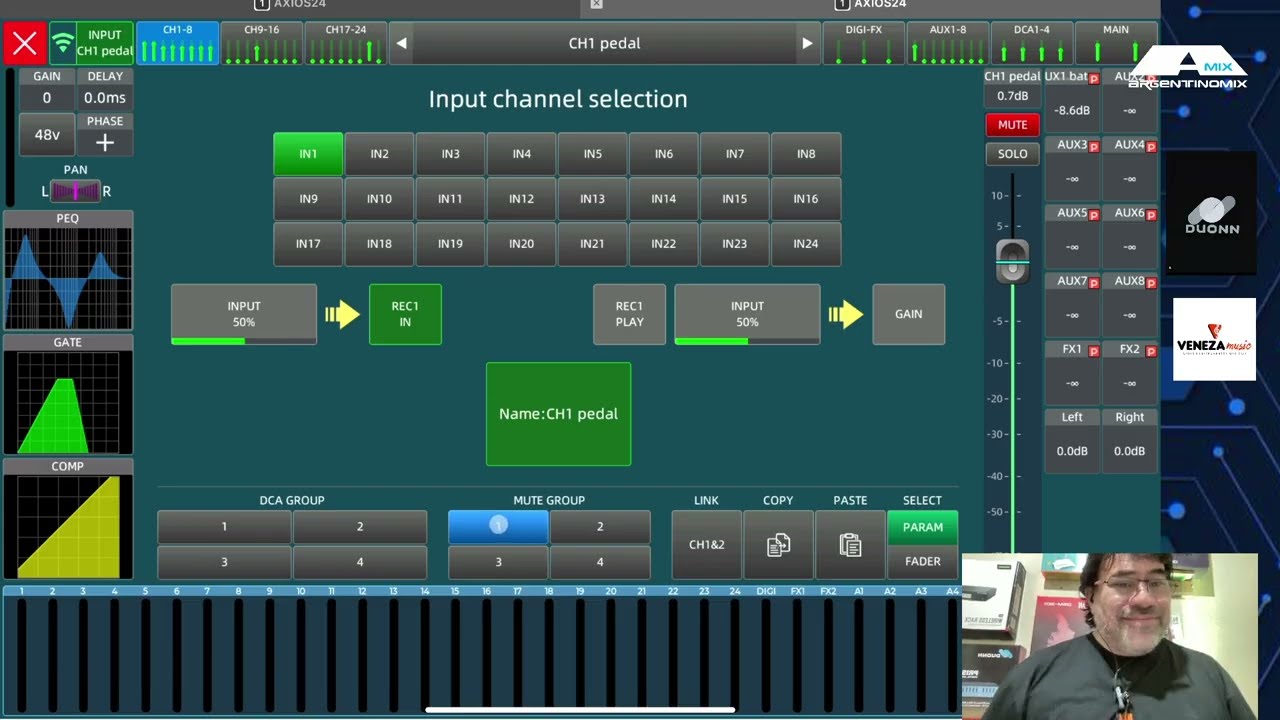The height and width of the screenshot is (720, 1280).
Task: Solo the CH1 pedal channel
Action: tap(1012, 154)
